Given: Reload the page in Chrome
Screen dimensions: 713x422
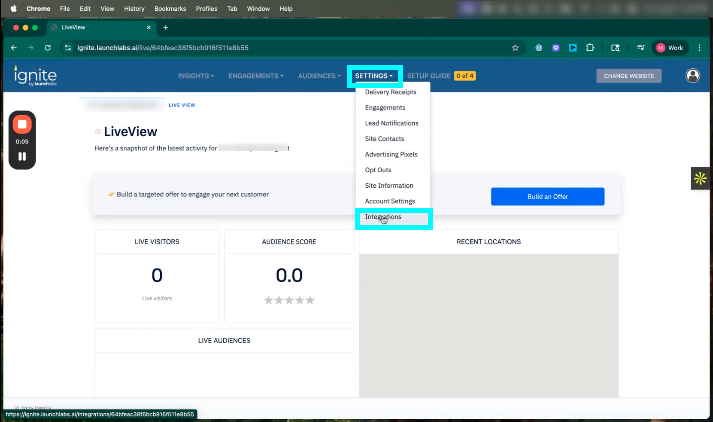Looking at the screenshot, I should [x=47, y=47].
